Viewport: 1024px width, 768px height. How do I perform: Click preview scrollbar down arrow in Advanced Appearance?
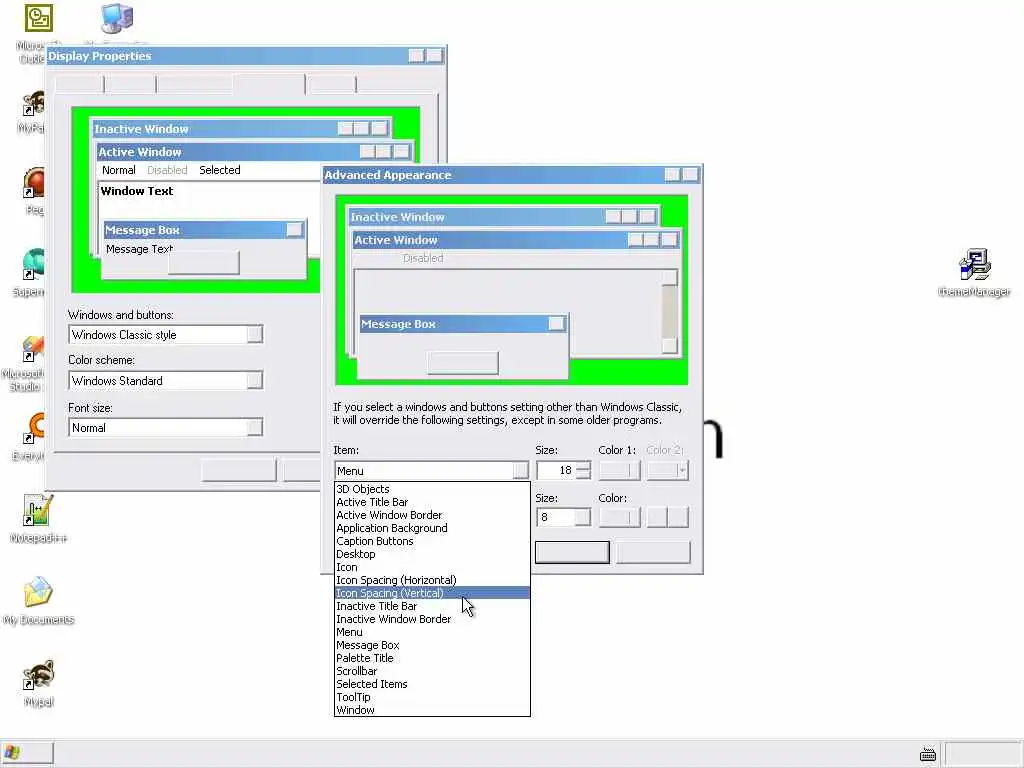point(669,345)
